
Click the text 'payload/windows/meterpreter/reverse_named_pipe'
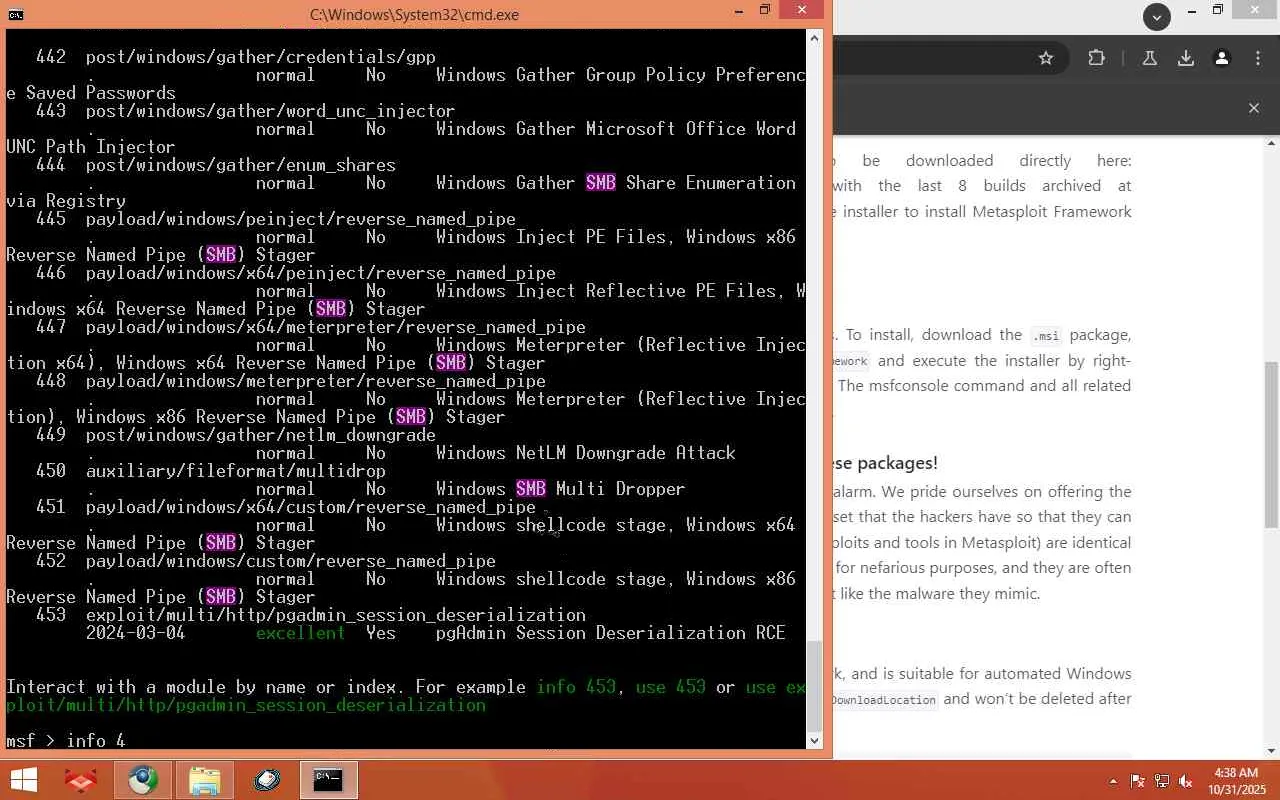316,381
